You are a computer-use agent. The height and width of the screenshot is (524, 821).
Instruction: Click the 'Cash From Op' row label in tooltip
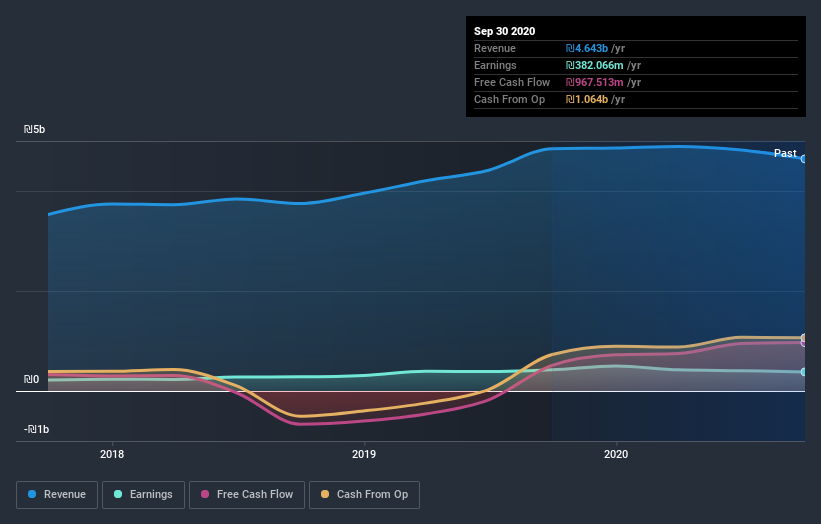pos(509,99)
